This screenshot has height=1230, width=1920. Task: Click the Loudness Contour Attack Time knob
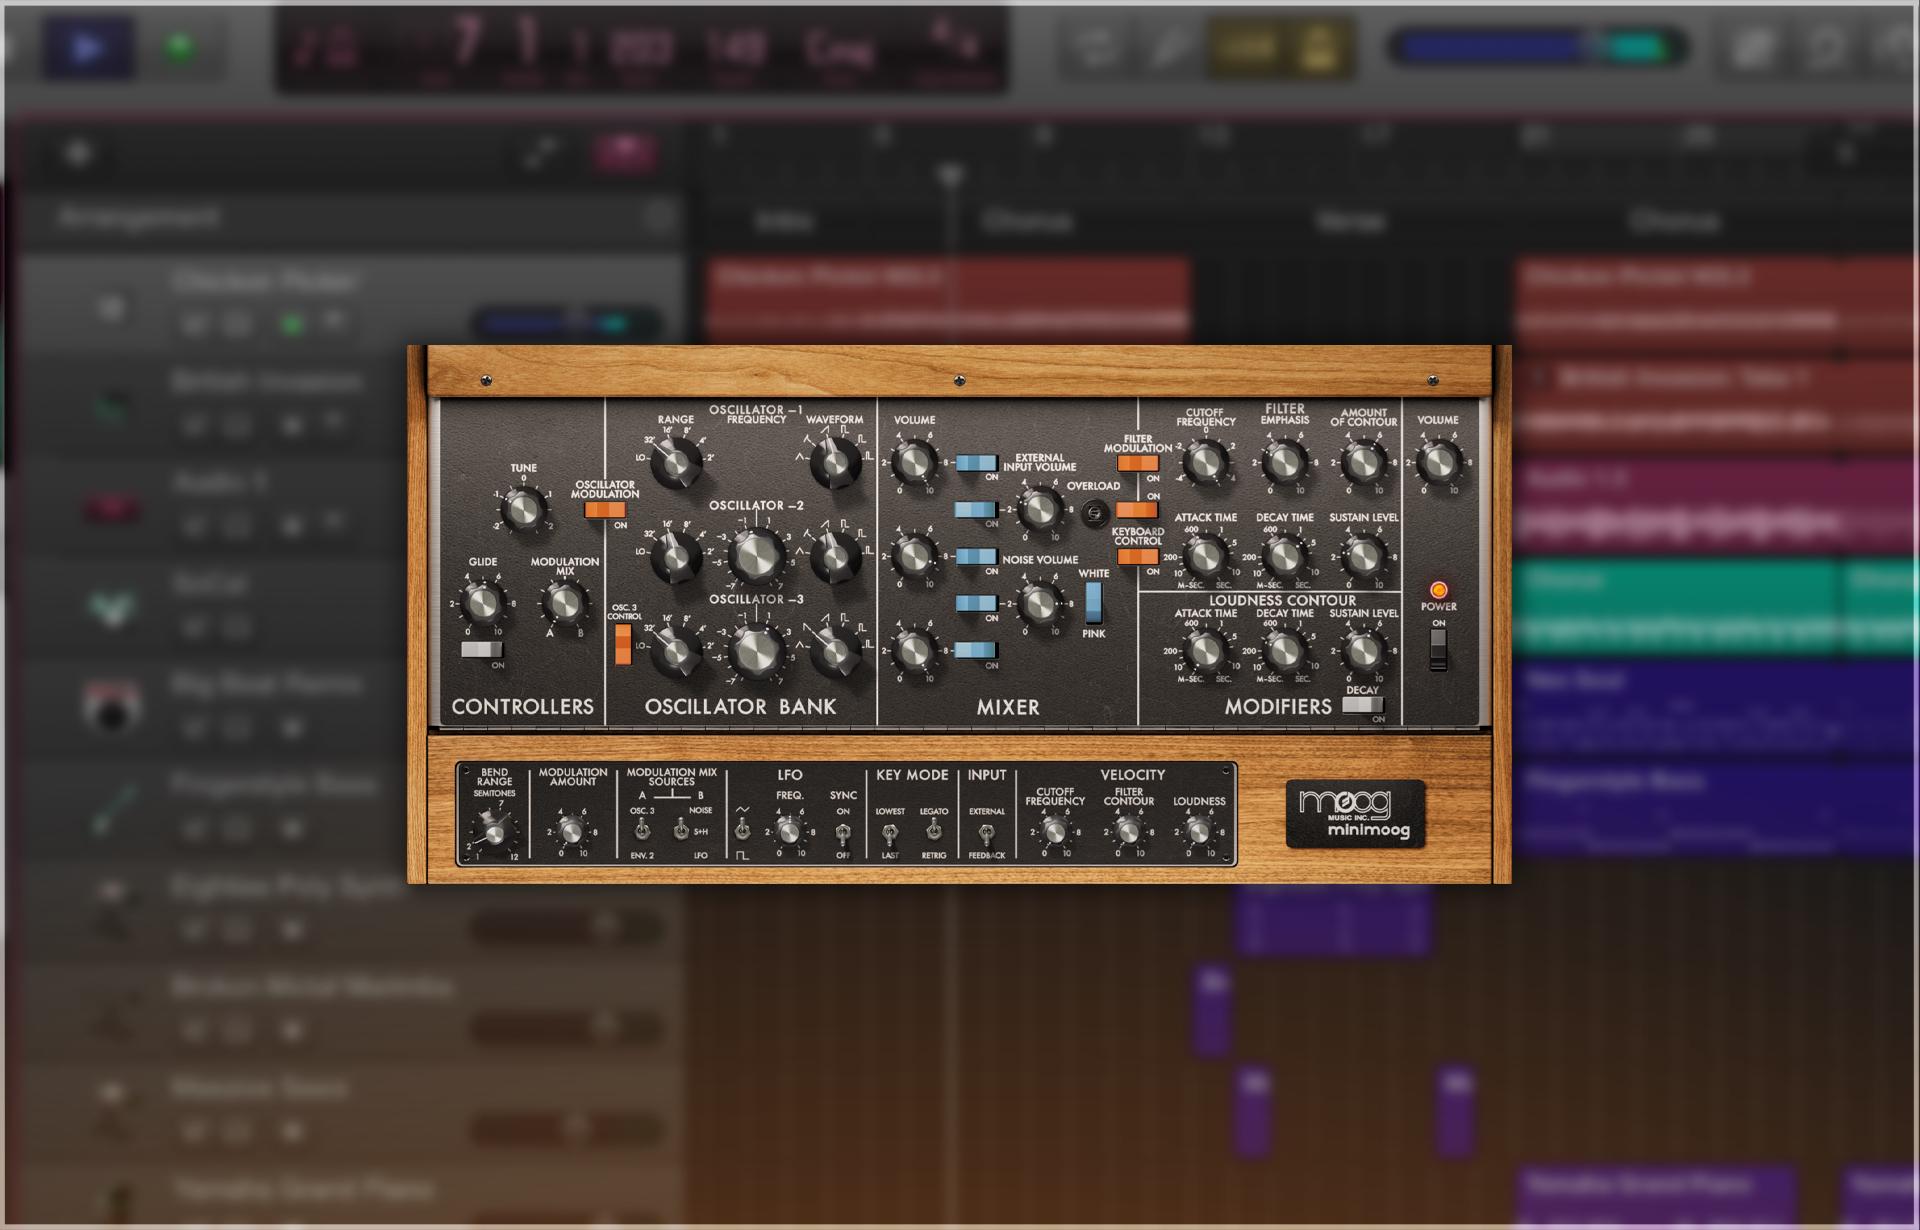pyautogui.click(x=1205, y=649)
